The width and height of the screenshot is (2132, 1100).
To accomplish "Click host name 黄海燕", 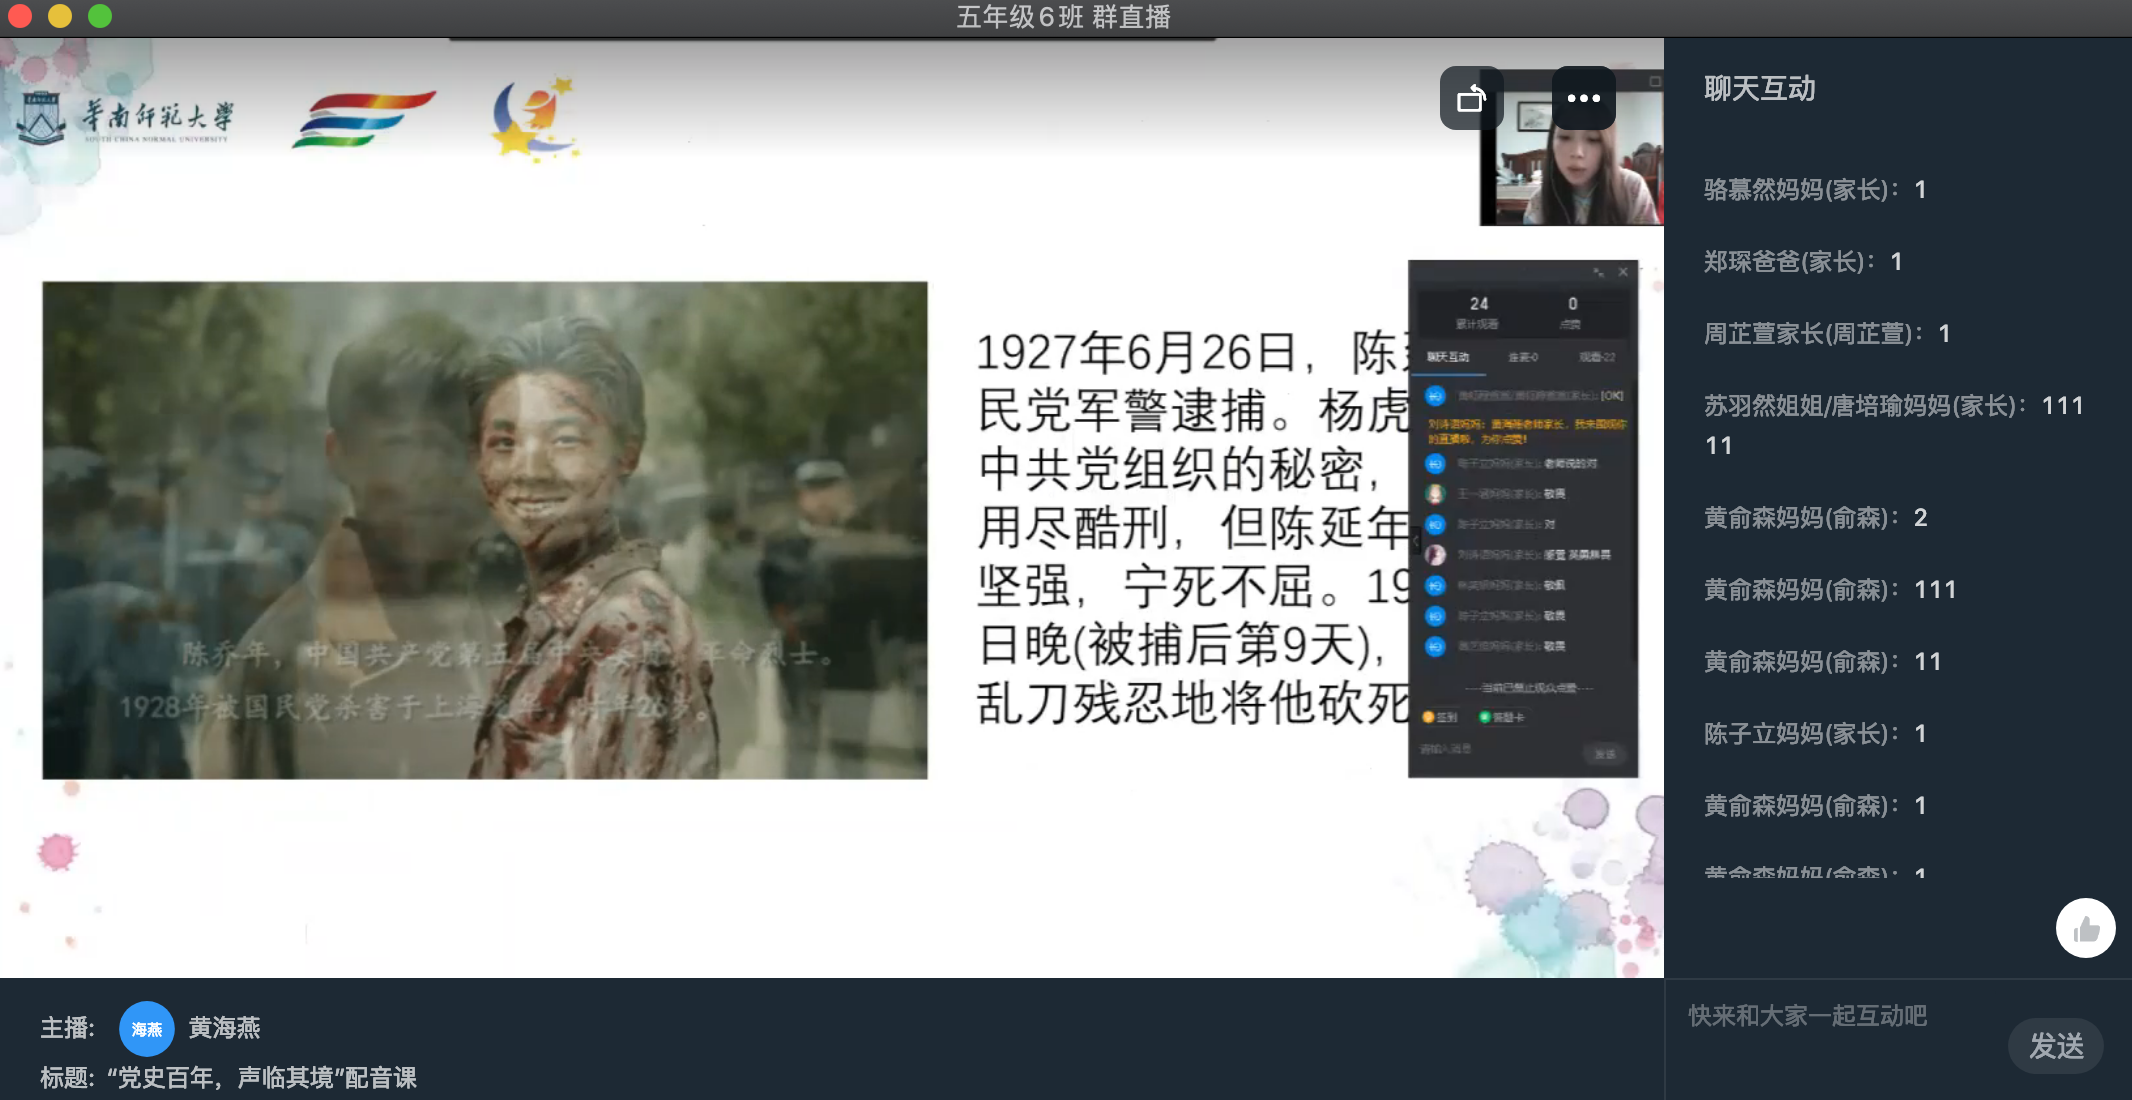I will pyautogui.click(x=225, y=1028).
